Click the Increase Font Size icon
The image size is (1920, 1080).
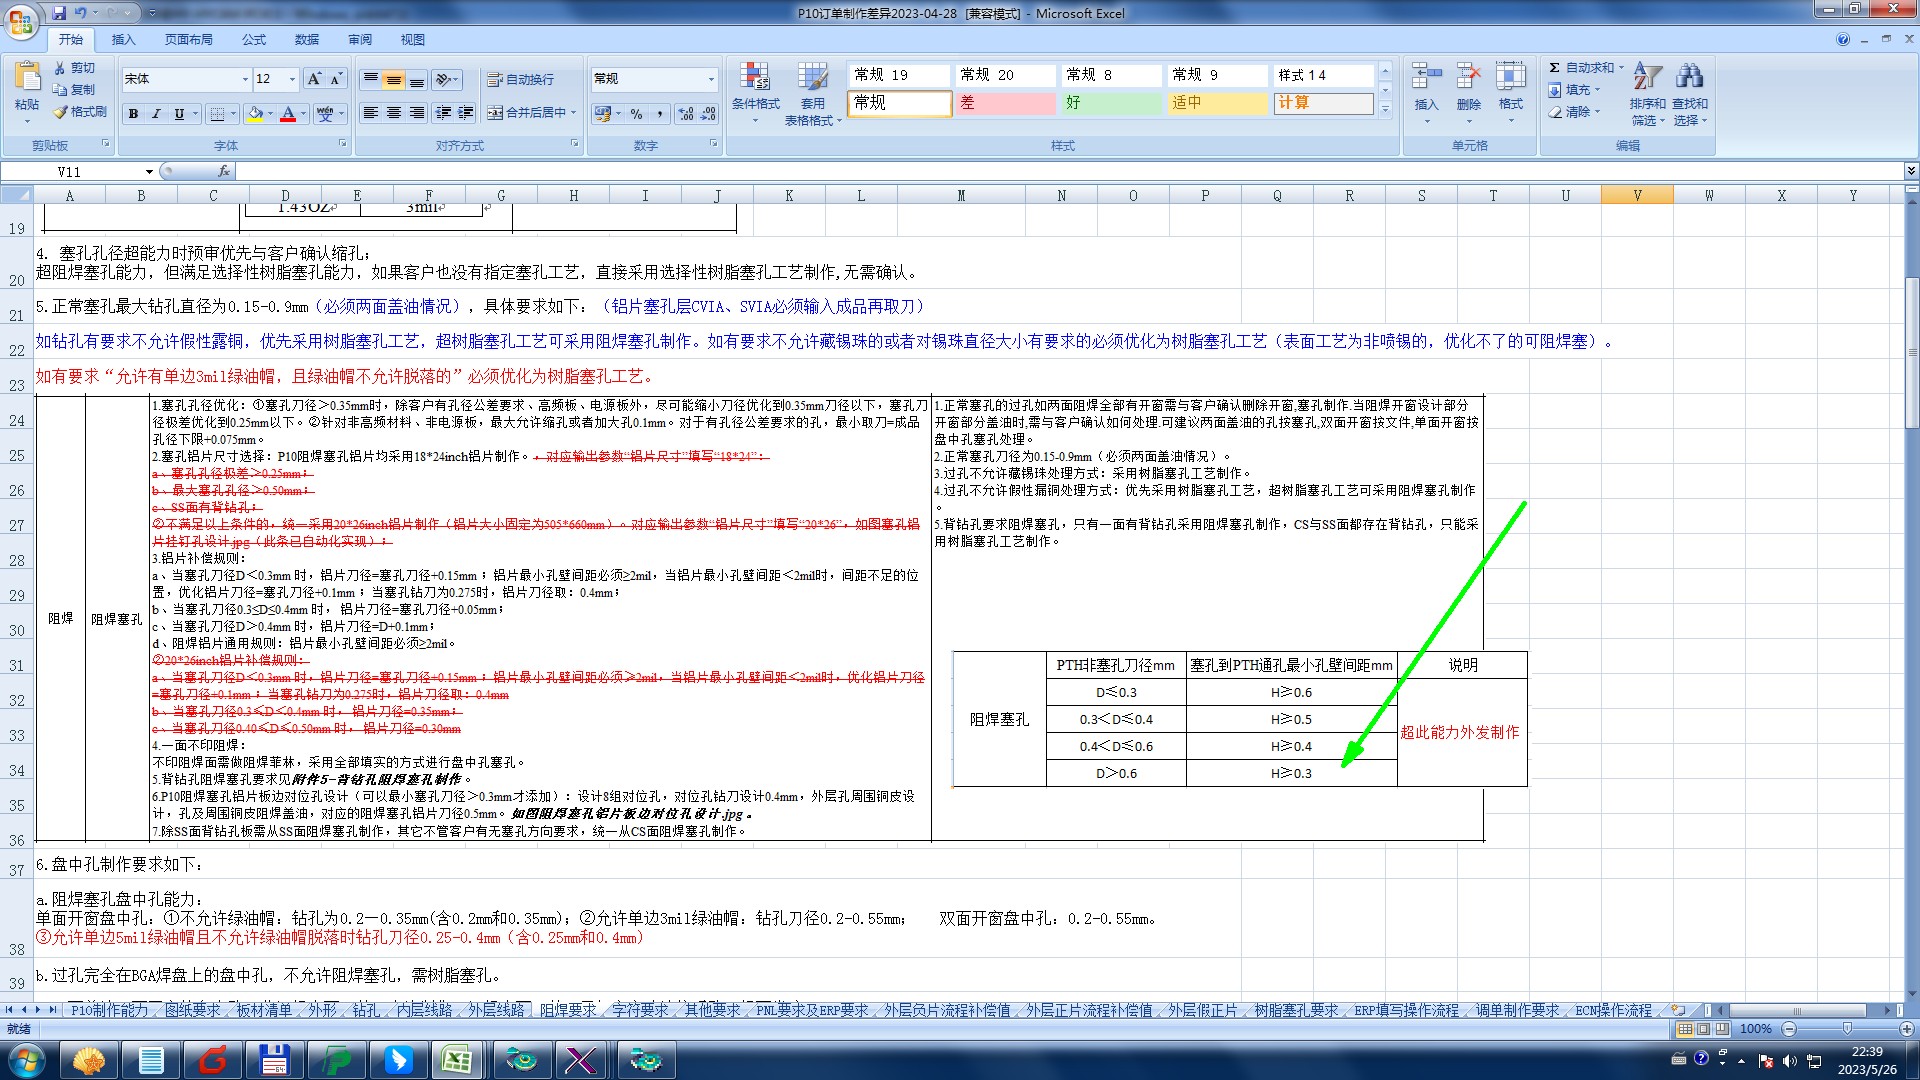click(x=314, y=79)
